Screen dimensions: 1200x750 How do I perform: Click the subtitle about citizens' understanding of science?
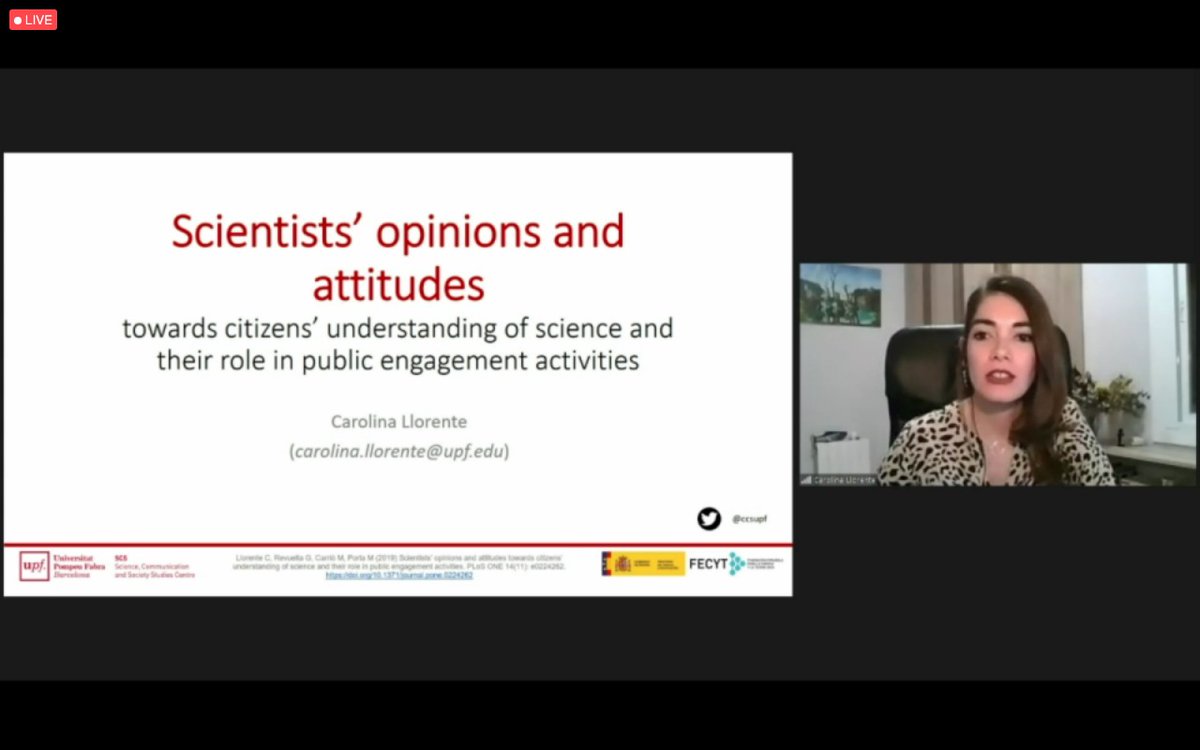tap(398, 343)
